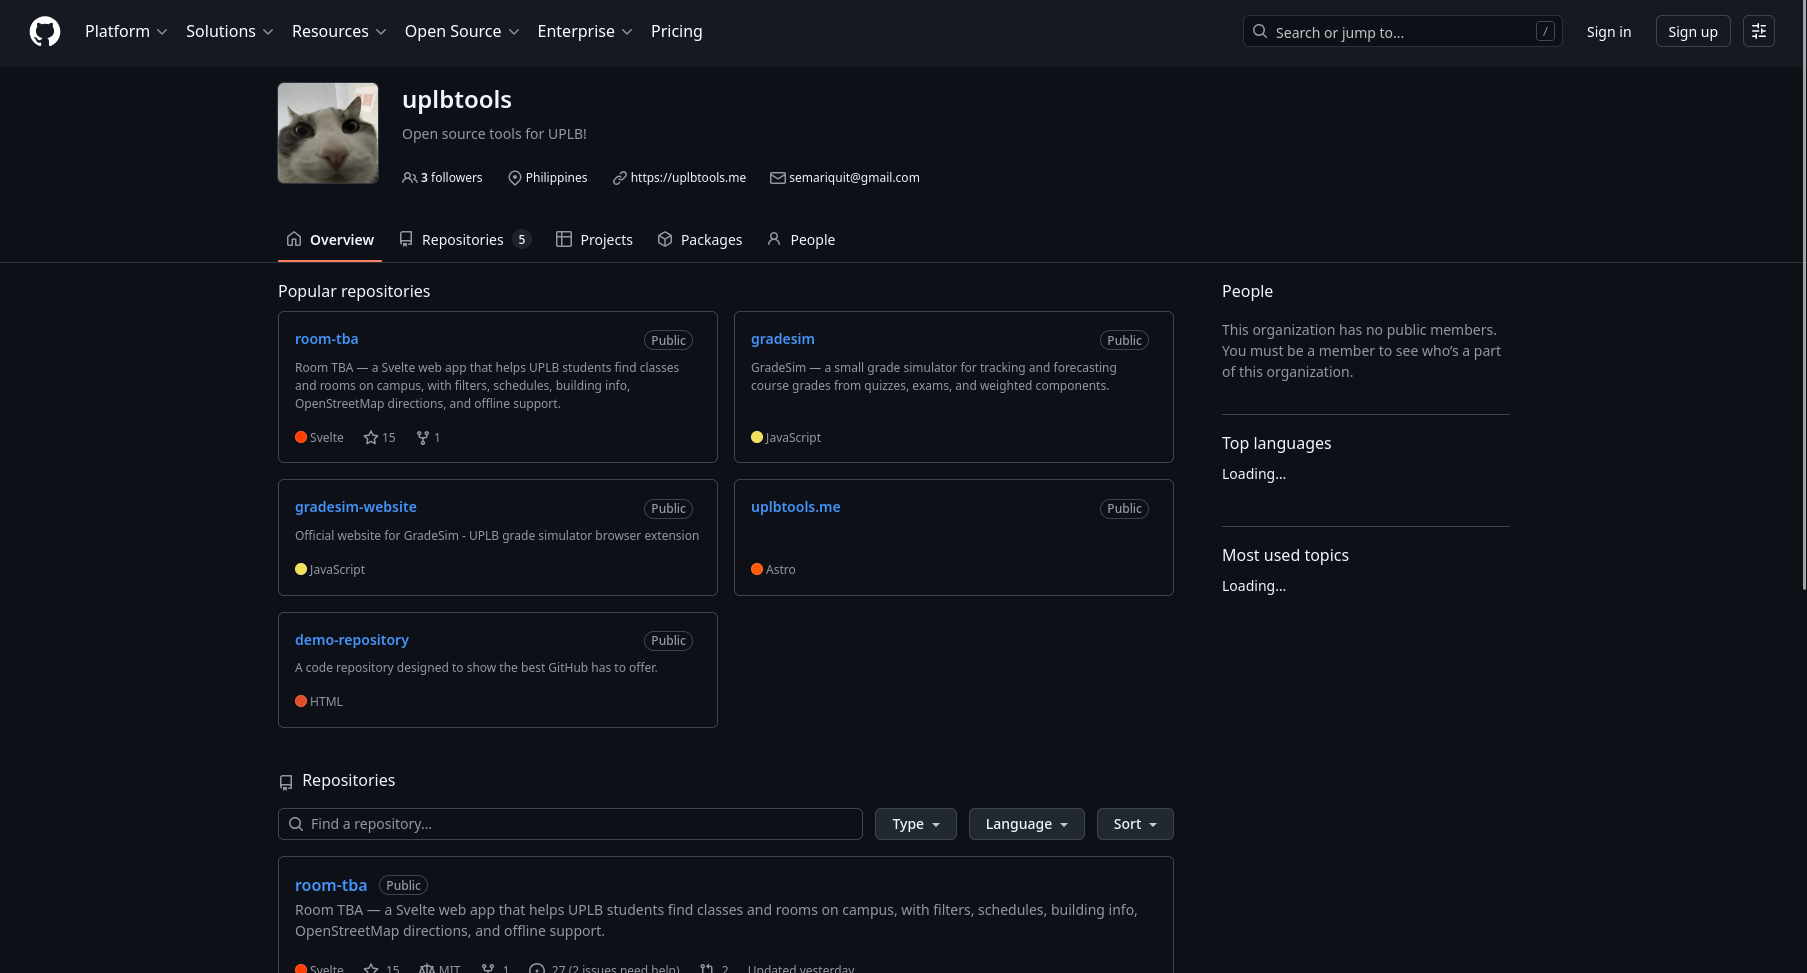This screenshot has width=1807, height=973.
Task: Click the Popular repositories heading
Action: (x=354, y=291)
